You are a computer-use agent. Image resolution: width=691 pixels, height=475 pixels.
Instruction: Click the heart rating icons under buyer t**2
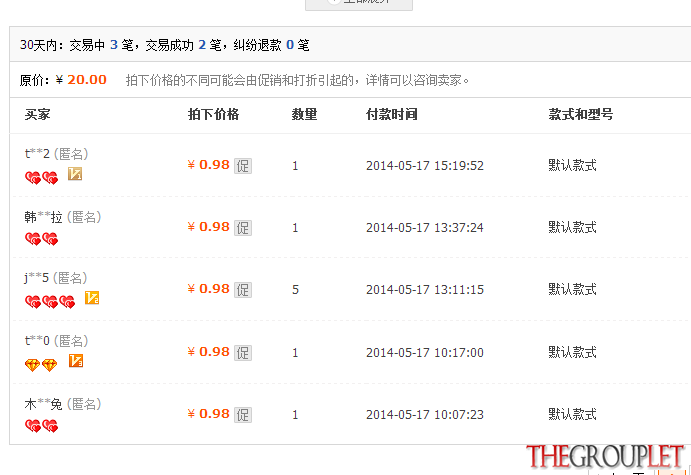[x=41, y=178]
